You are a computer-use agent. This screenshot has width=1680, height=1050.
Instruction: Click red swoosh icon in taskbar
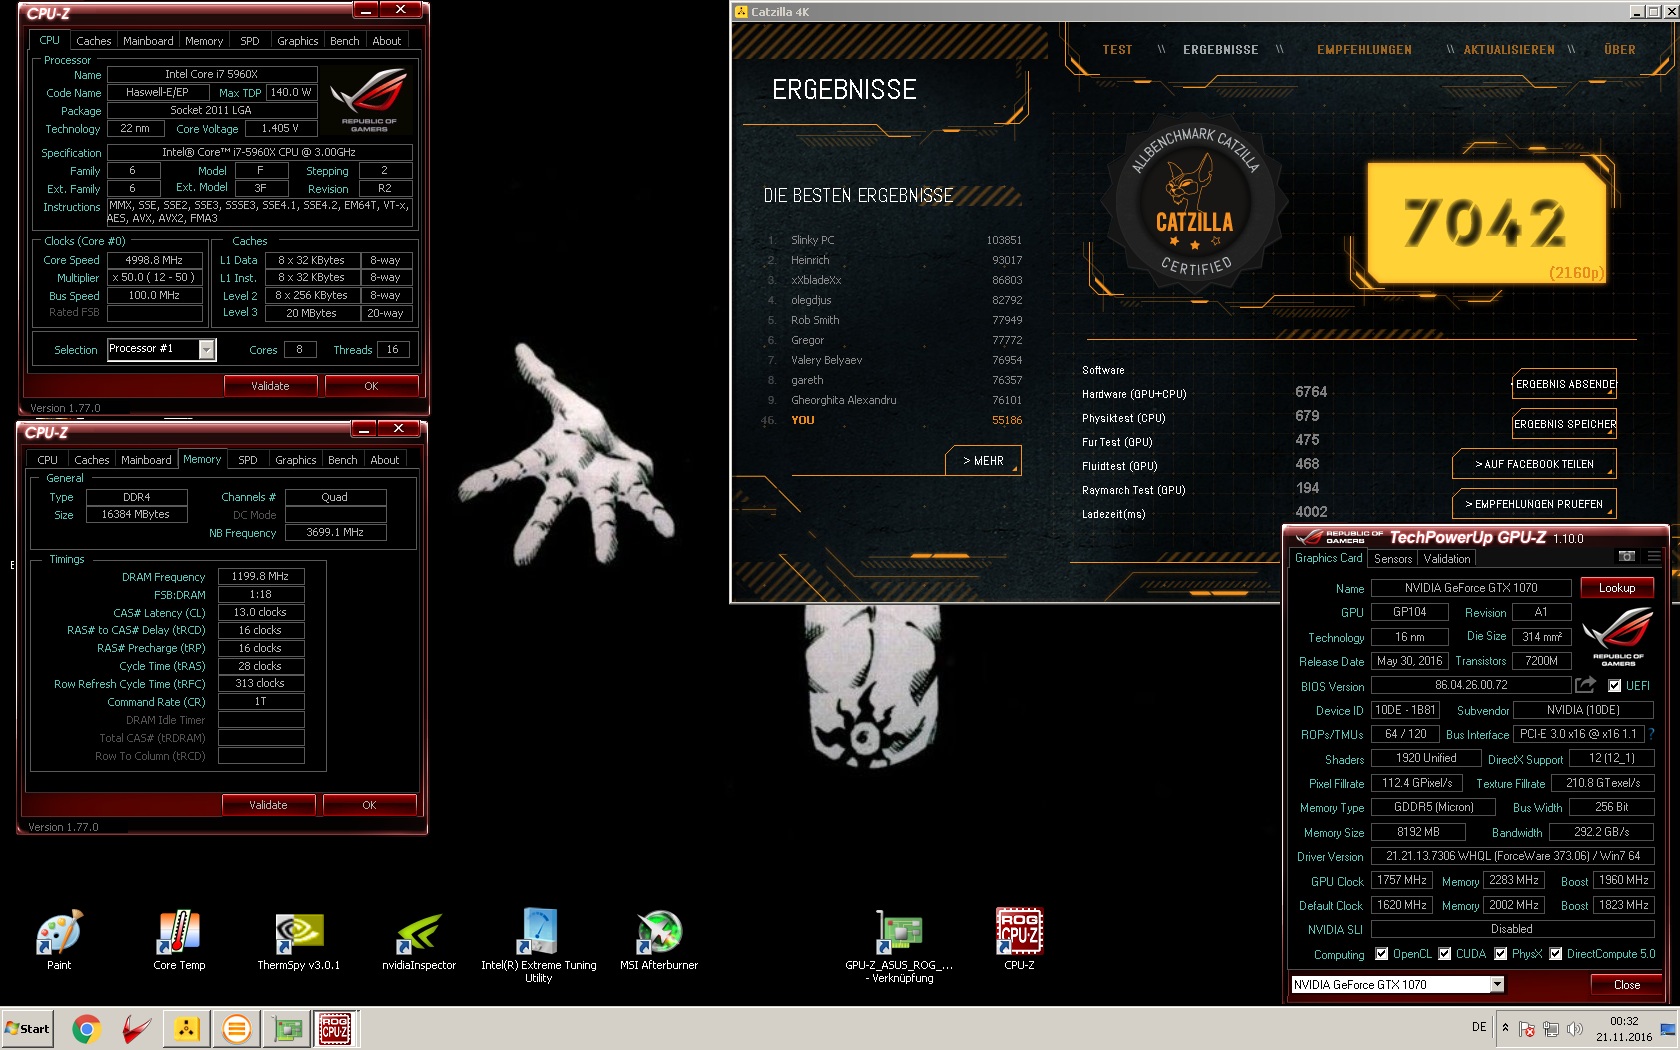click(137, 1029)
